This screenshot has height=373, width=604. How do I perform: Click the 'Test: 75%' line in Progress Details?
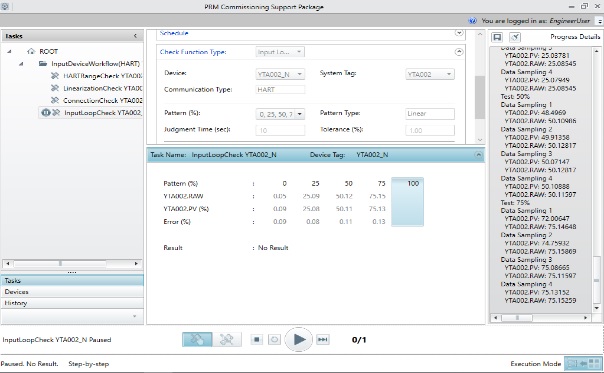click(515, 202)
